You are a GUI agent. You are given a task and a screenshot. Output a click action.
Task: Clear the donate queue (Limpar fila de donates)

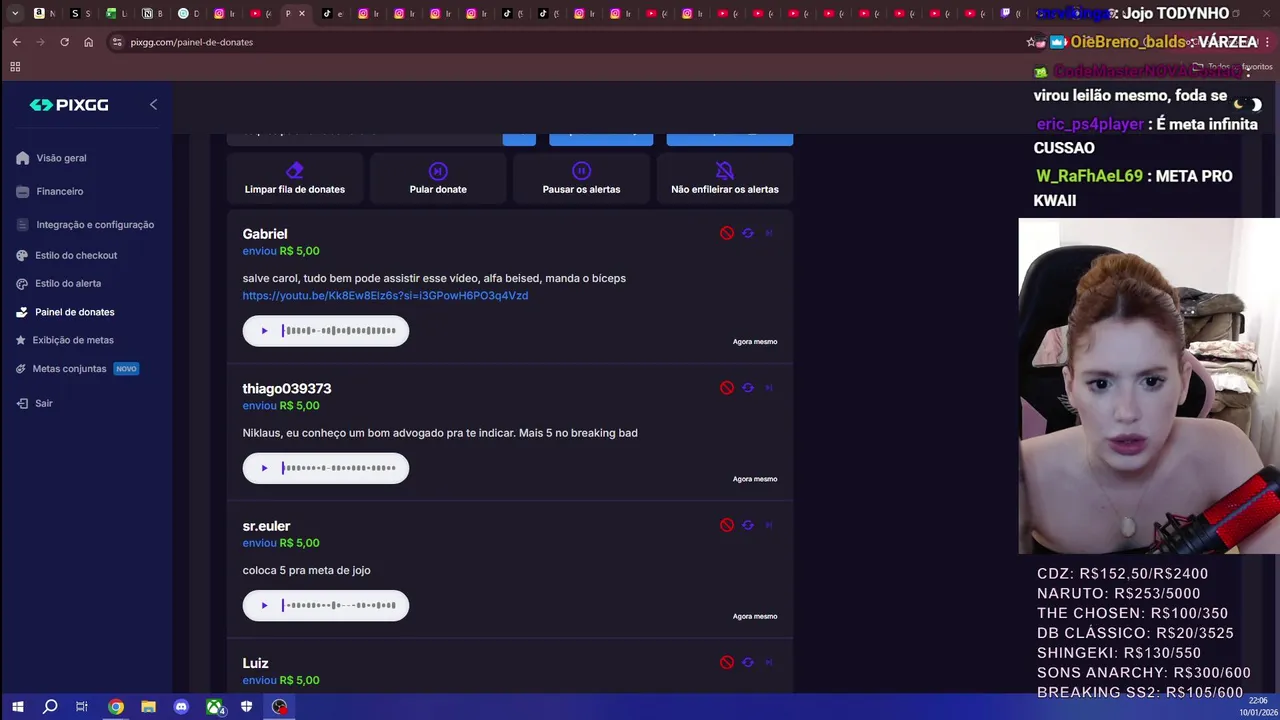pyautogui.click(x=295, y=179)
